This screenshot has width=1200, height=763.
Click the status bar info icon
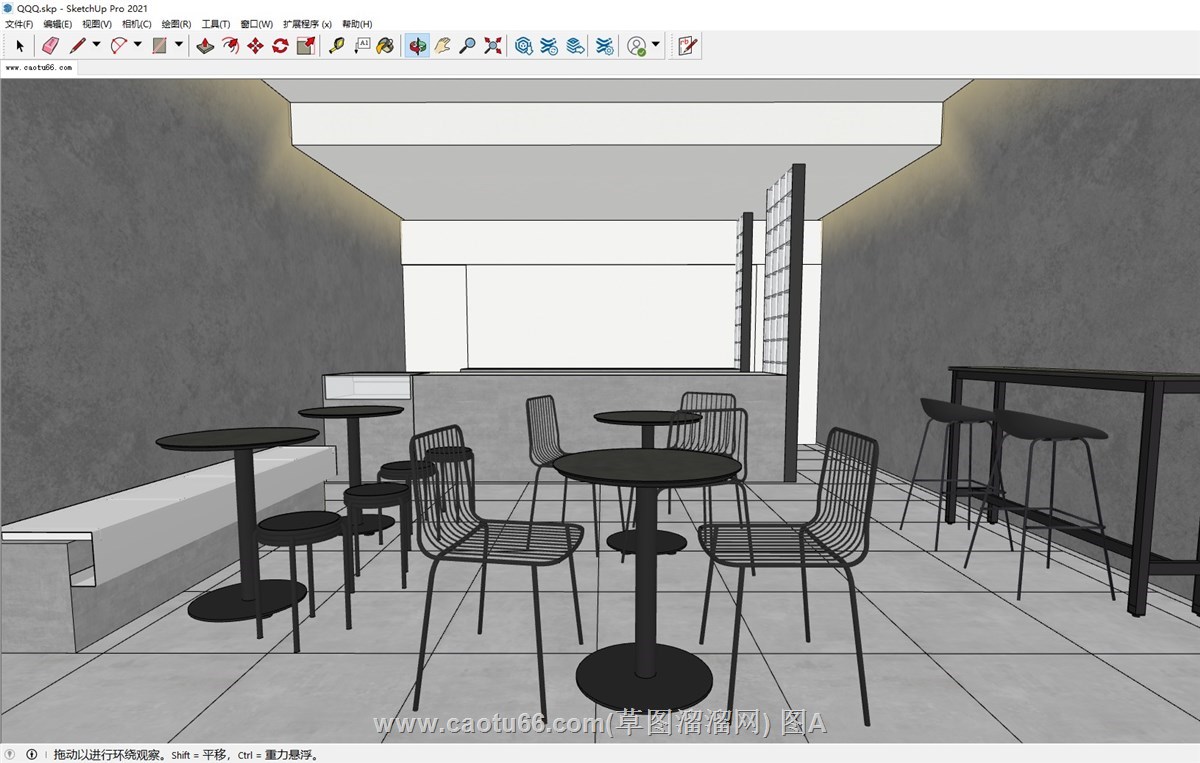click(32, 754)
